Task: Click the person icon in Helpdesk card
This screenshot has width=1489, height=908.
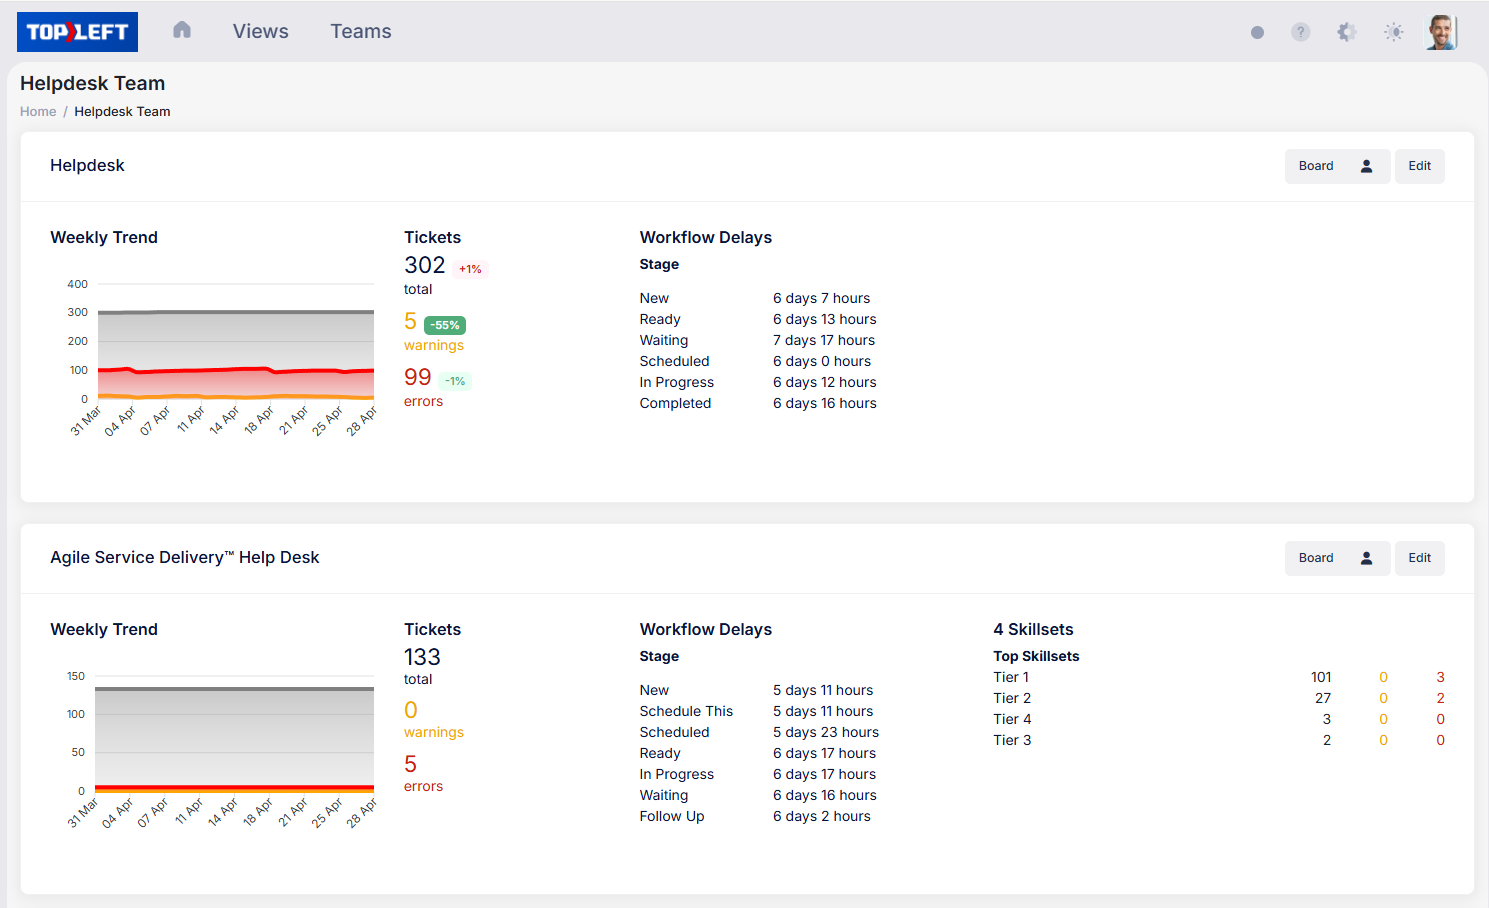Action: (x=1366, y=166)
